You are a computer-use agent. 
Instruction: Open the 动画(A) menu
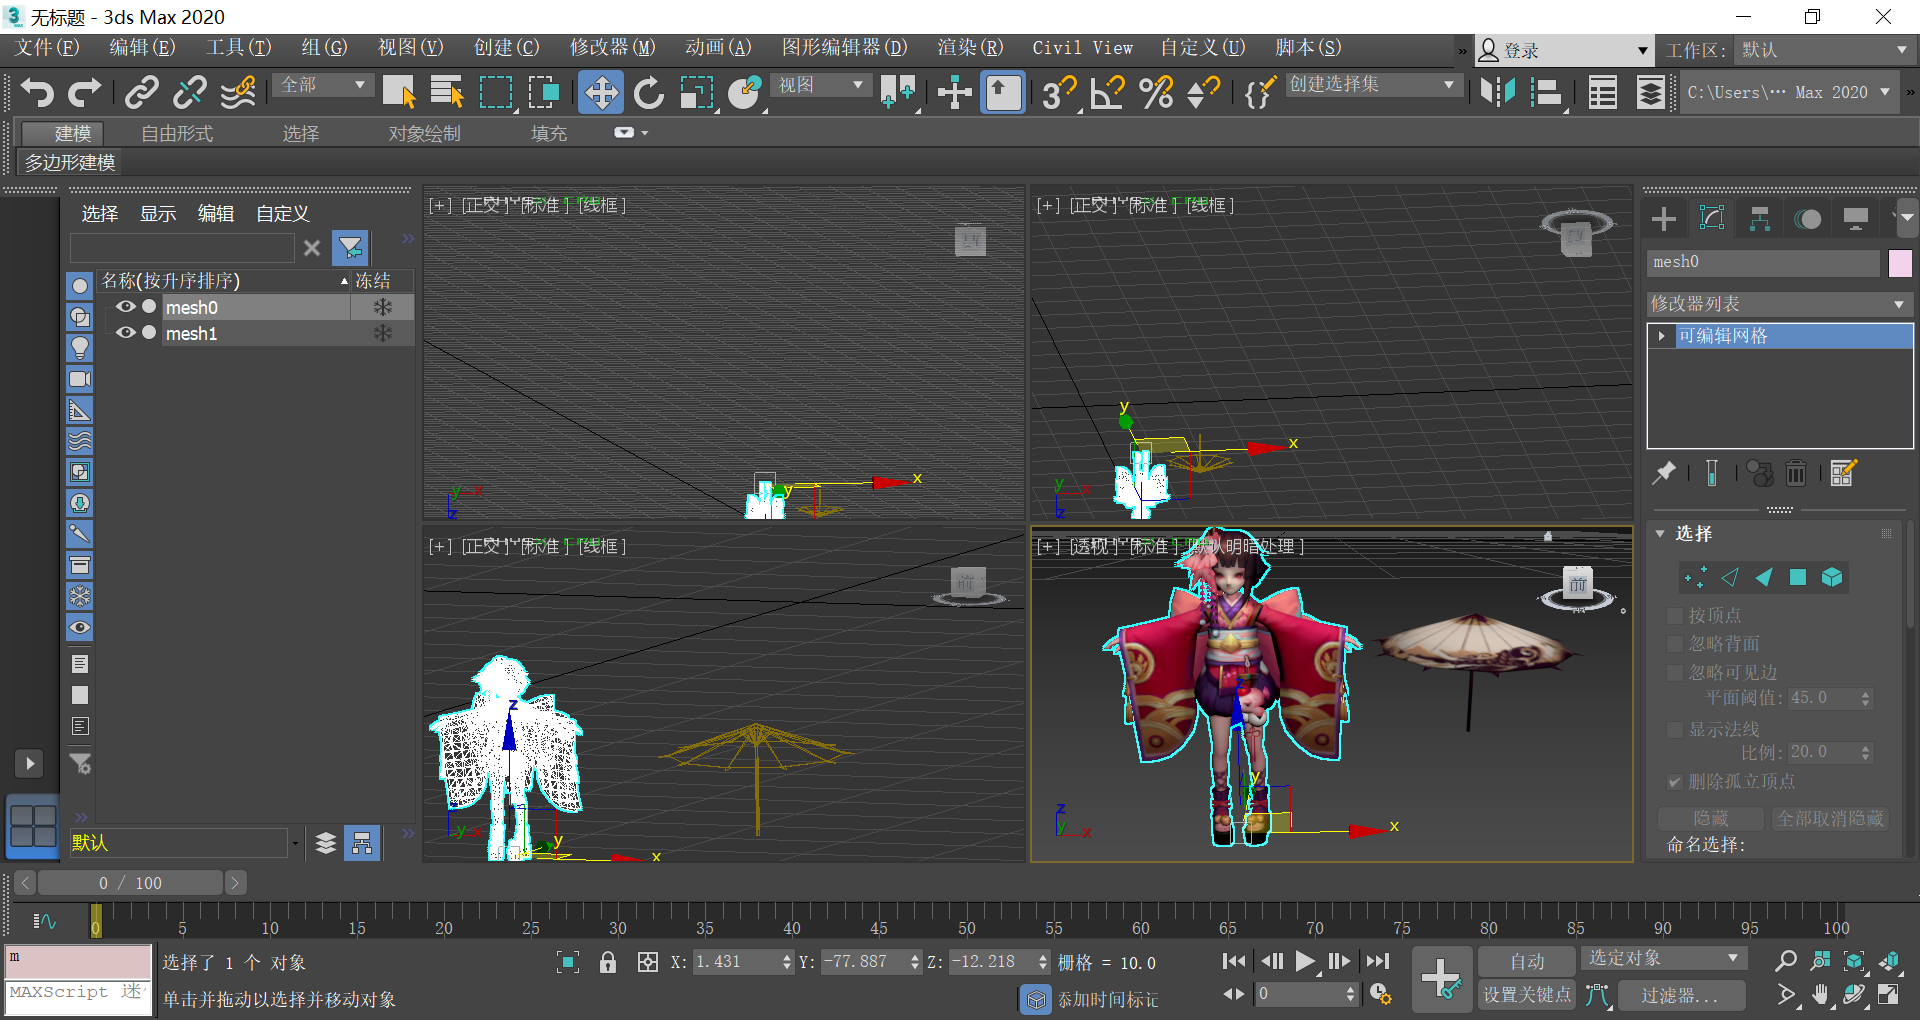(718, 47)
